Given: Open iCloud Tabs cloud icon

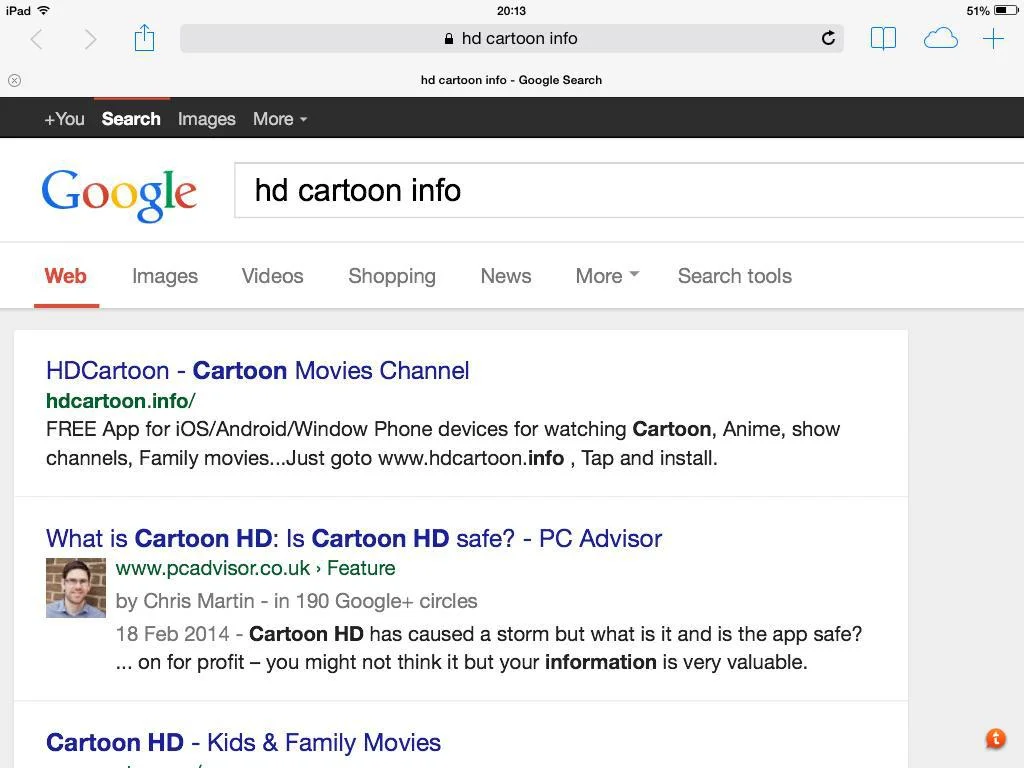Looking at the screenshot, I should (x=940, y=39).
